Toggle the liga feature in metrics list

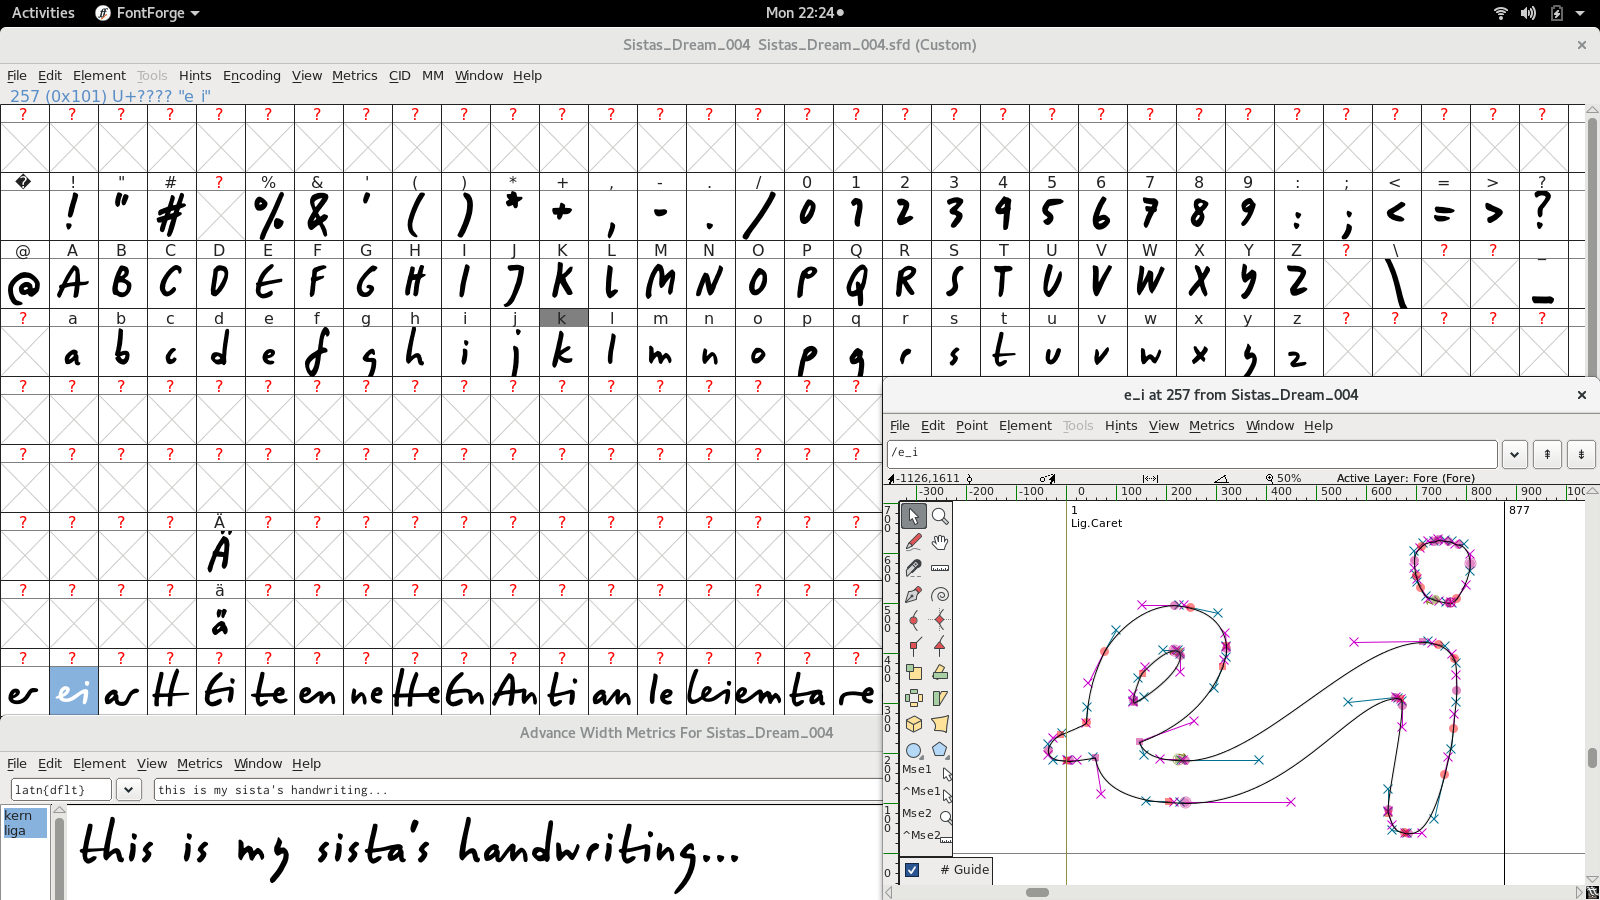tap(15, 830)
